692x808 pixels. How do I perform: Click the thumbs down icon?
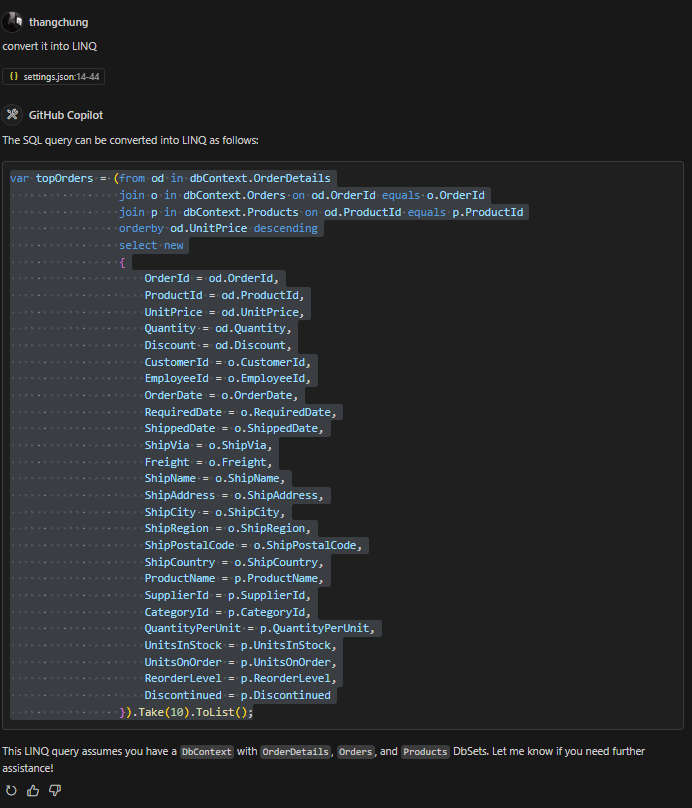click(x=55, y=790)
